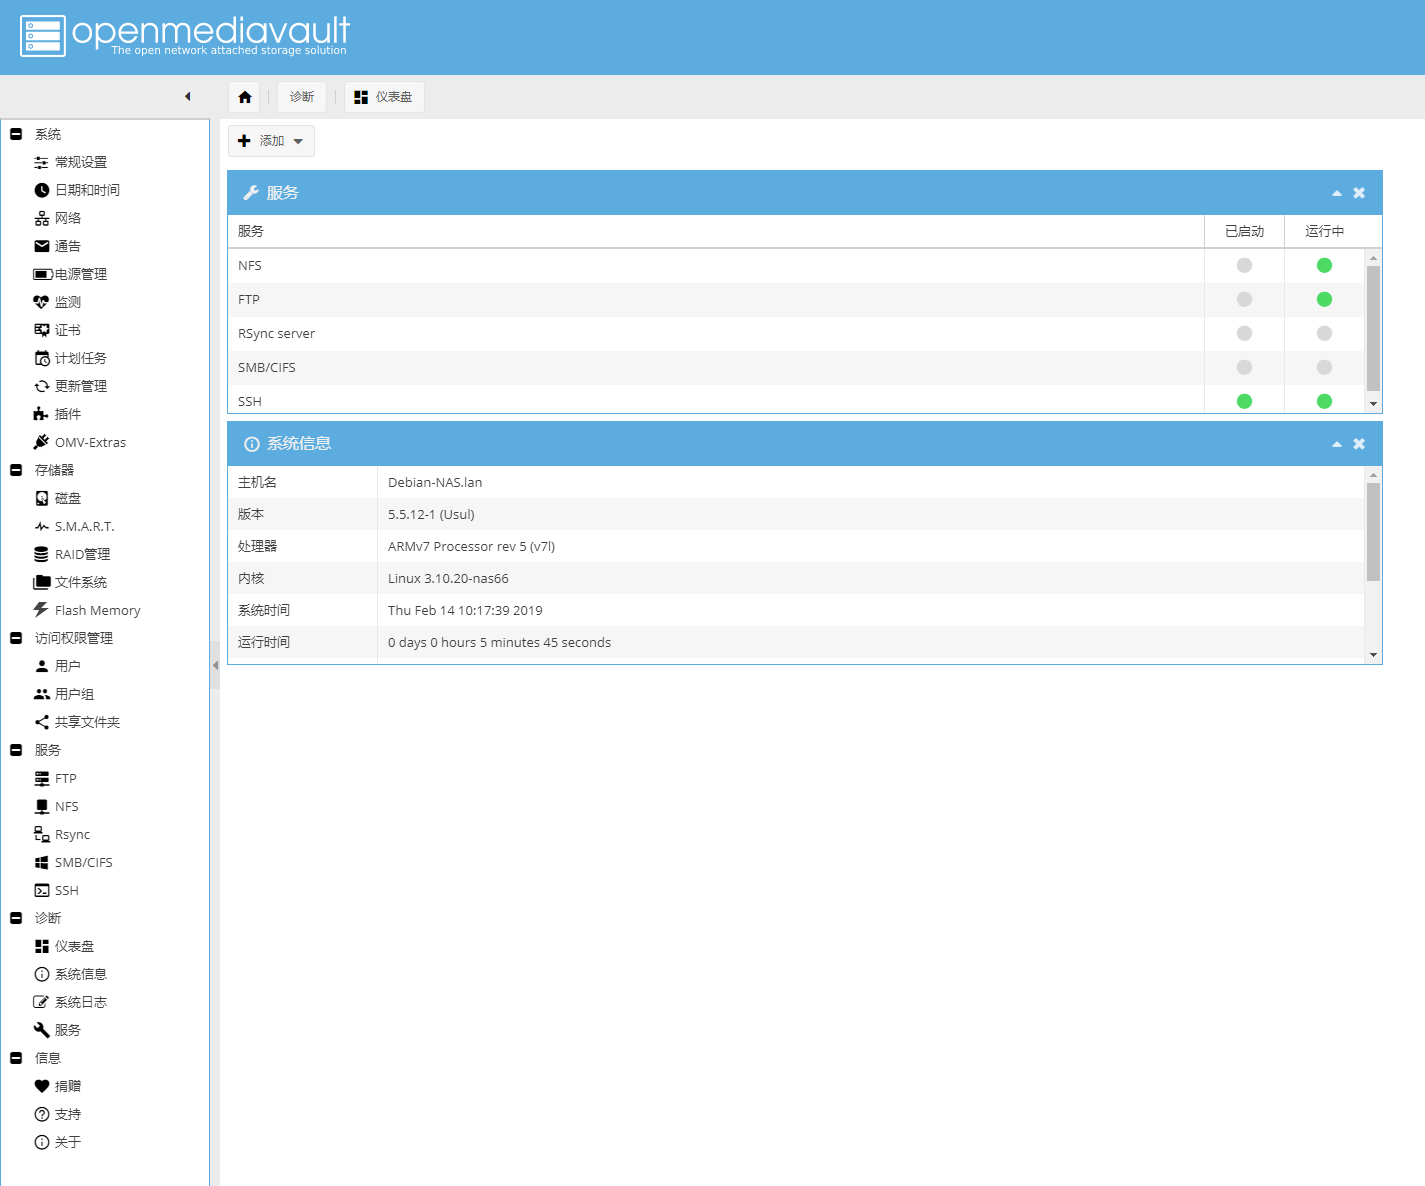The image size is (1425, 1186).
Task: Open S.M.A.R.T. pulse icon
Action: tap(42, 526)
